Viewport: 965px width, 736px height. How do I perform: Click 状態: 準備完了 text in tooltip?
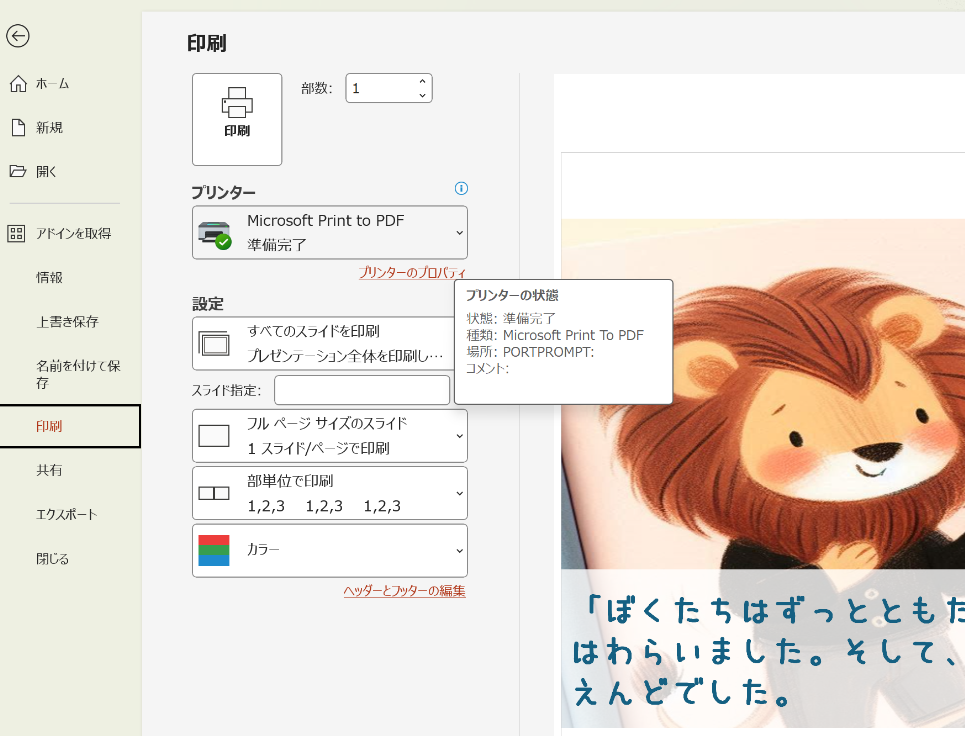511,318
